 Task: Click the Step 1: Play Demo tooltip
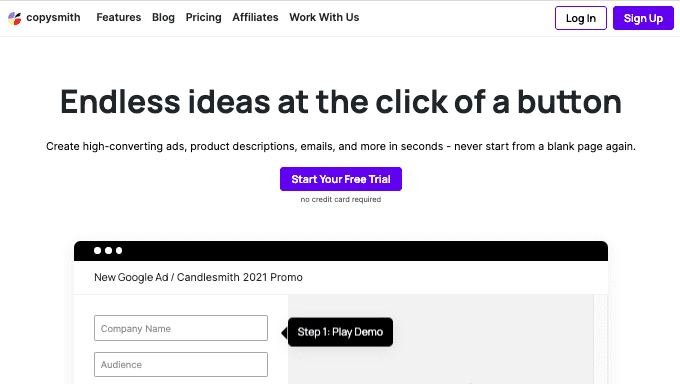pyautogui.click(x=340, y=332)
